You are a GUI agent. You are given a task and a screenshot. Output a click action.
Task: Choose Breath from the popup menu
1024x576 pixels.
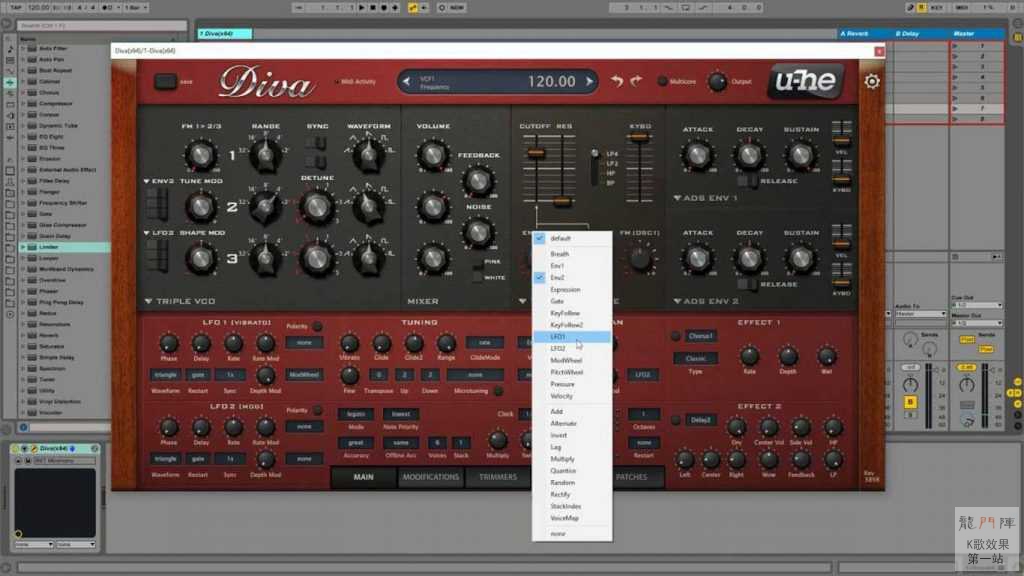tap(572, 254)
